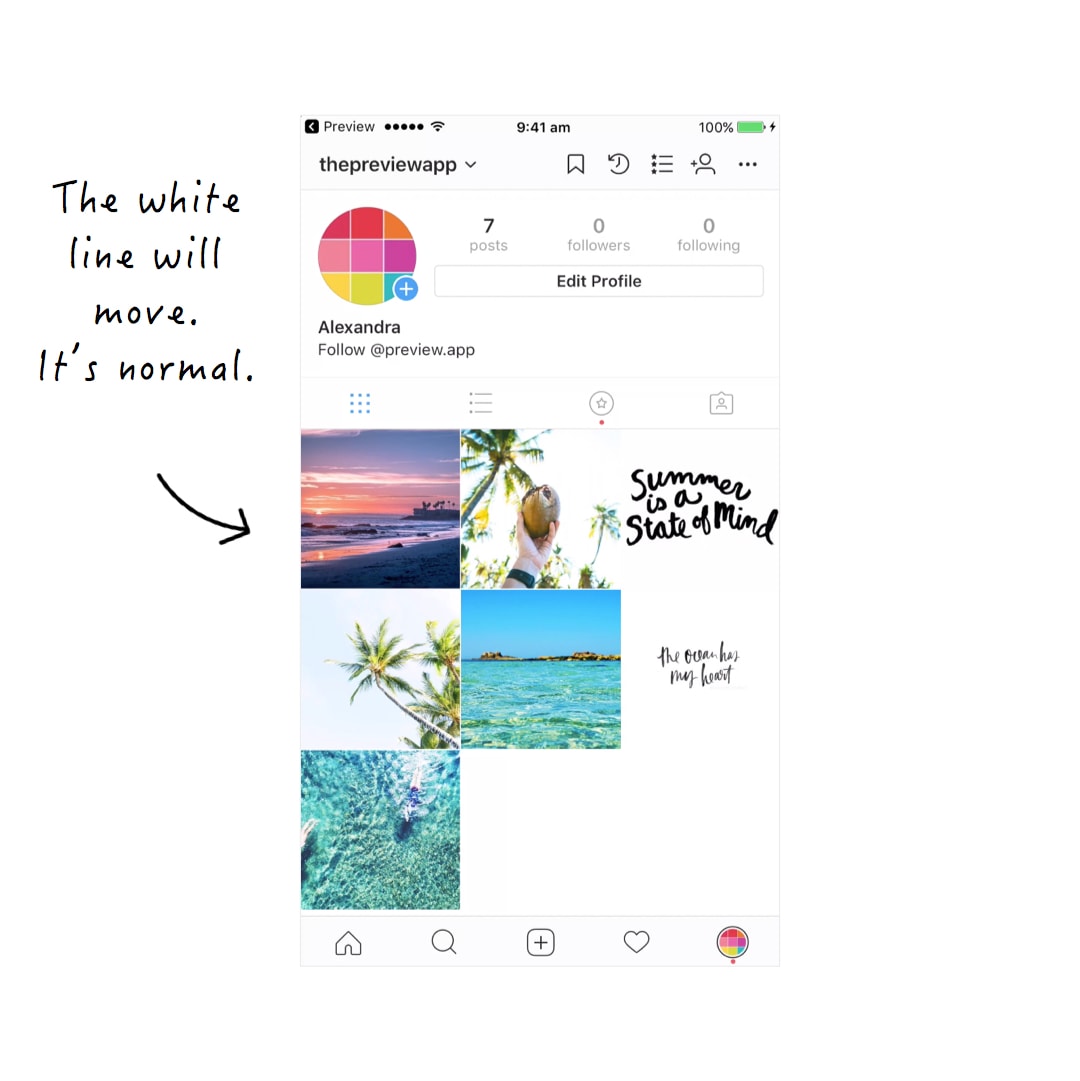The image size is (1080, 1081).
Task: Open the search magnifier icon
Action: pos(444,942)
